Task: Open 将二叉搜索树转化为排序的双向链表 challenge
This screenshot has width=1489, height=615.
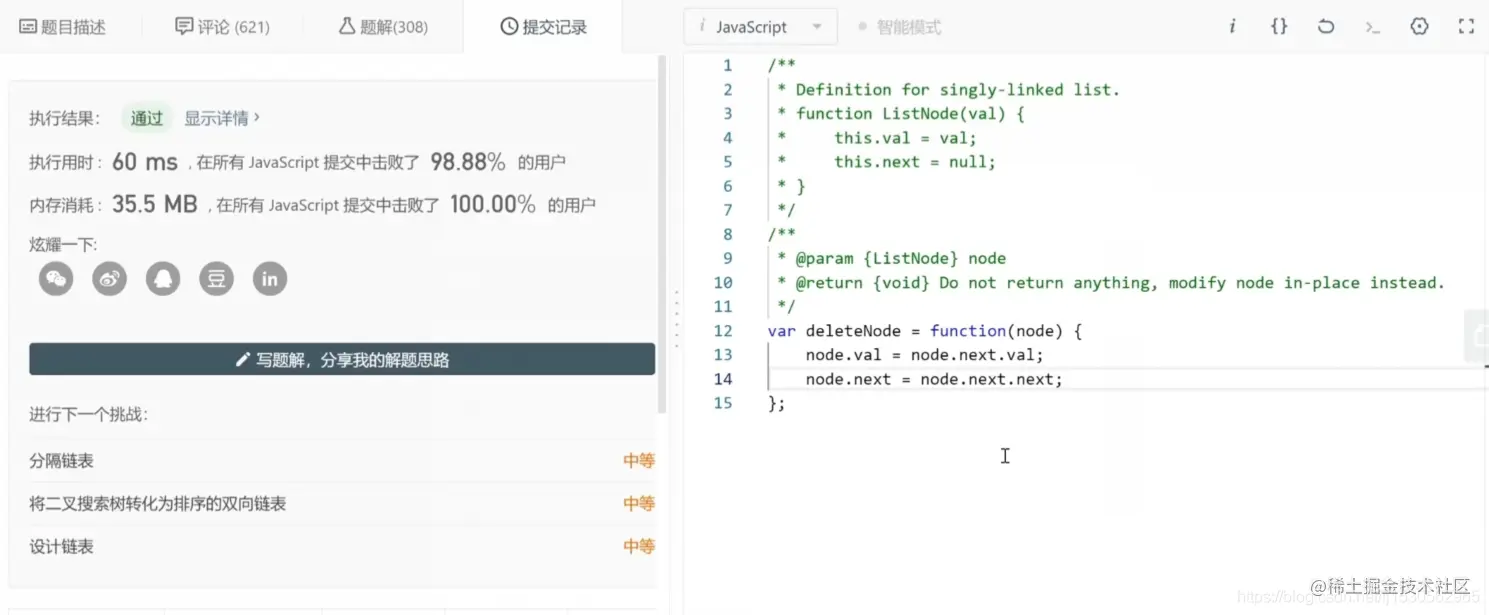Action: [x=158, y=504]
